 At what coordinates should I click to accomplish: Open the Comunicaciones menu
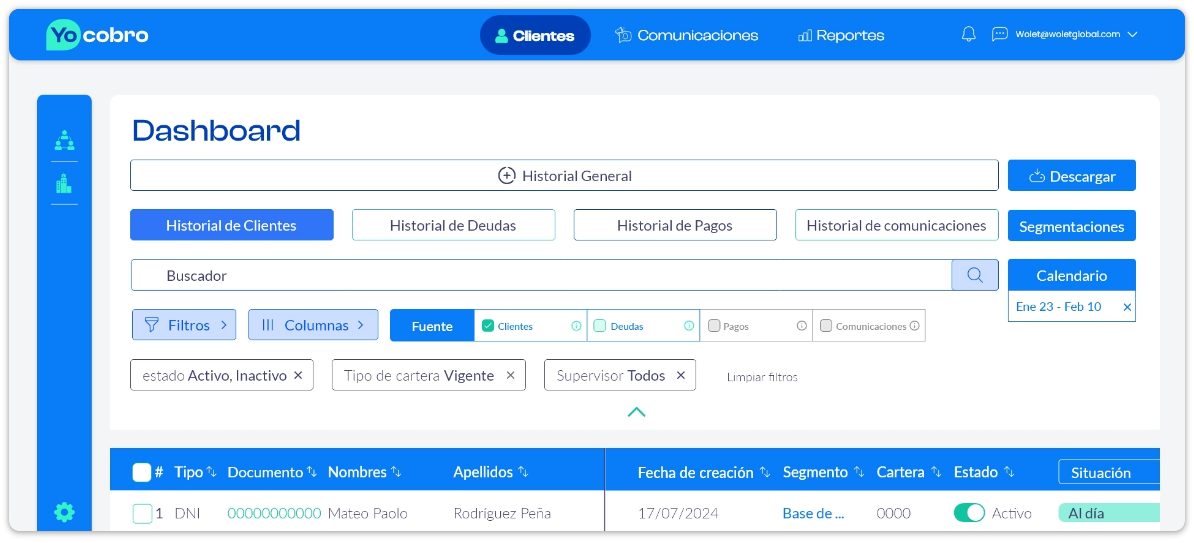686,35
